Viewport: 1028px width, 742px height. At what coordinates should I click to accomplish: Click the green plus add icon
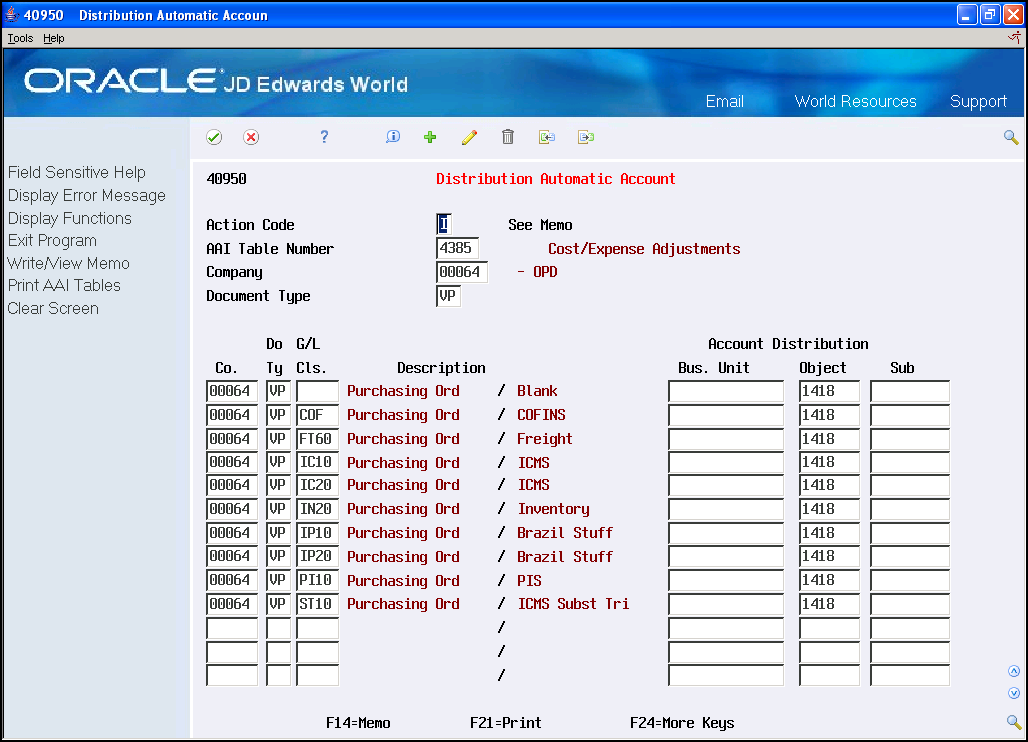point(430,137)
